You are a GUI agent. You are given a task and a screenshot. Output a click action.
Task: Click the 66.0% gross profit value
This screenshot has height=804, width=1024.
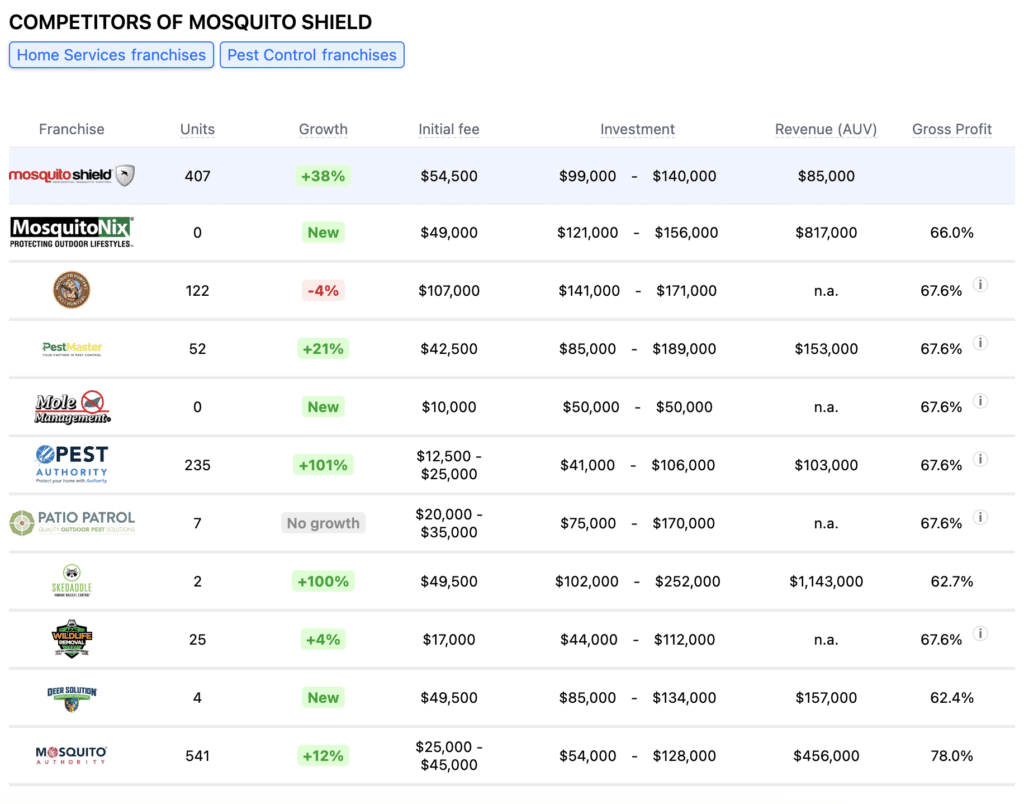952,233
